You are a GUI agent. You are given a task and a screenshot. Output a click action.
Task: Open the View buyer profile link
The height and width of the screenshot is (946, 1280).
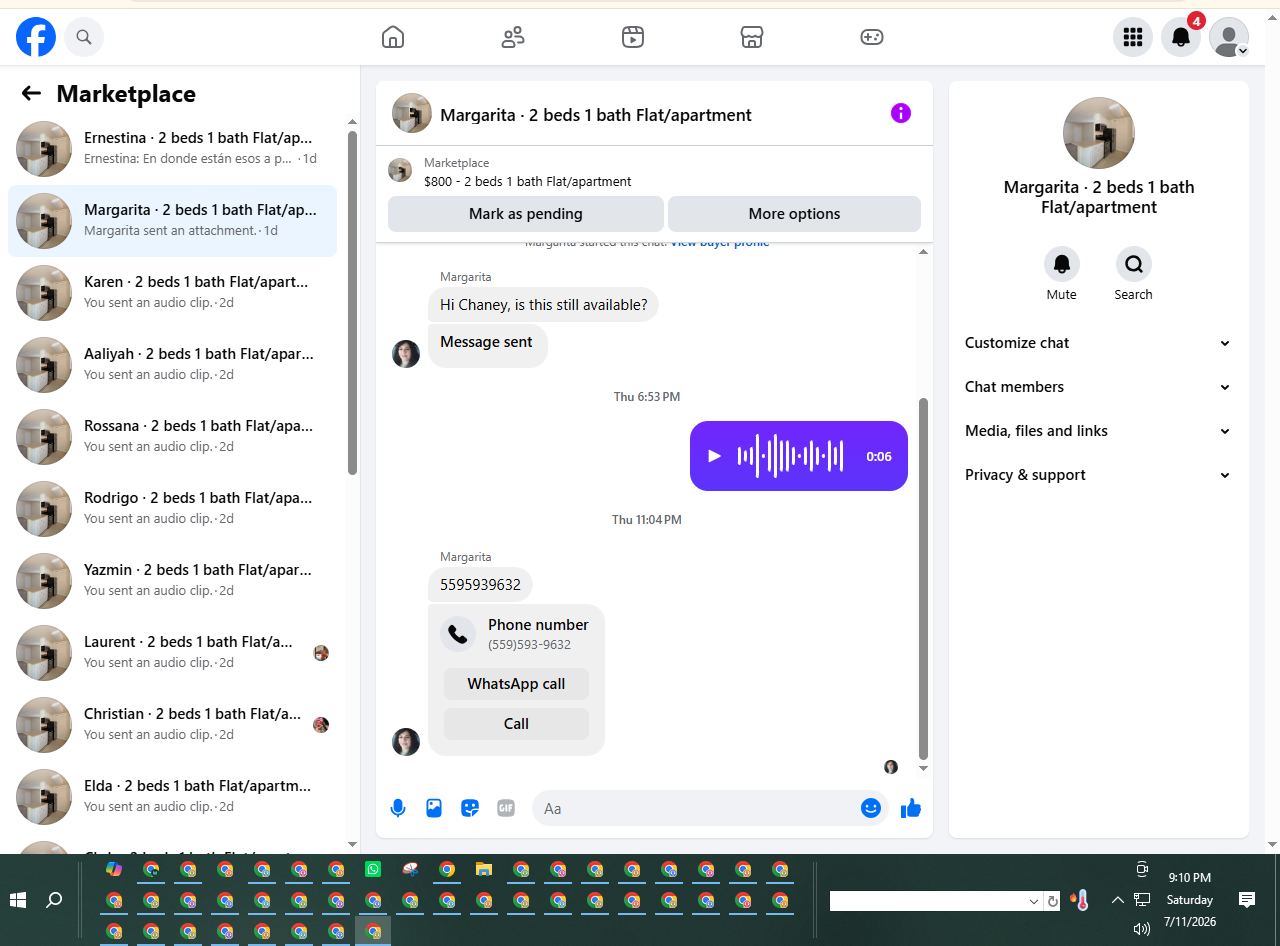pos(720,243)
